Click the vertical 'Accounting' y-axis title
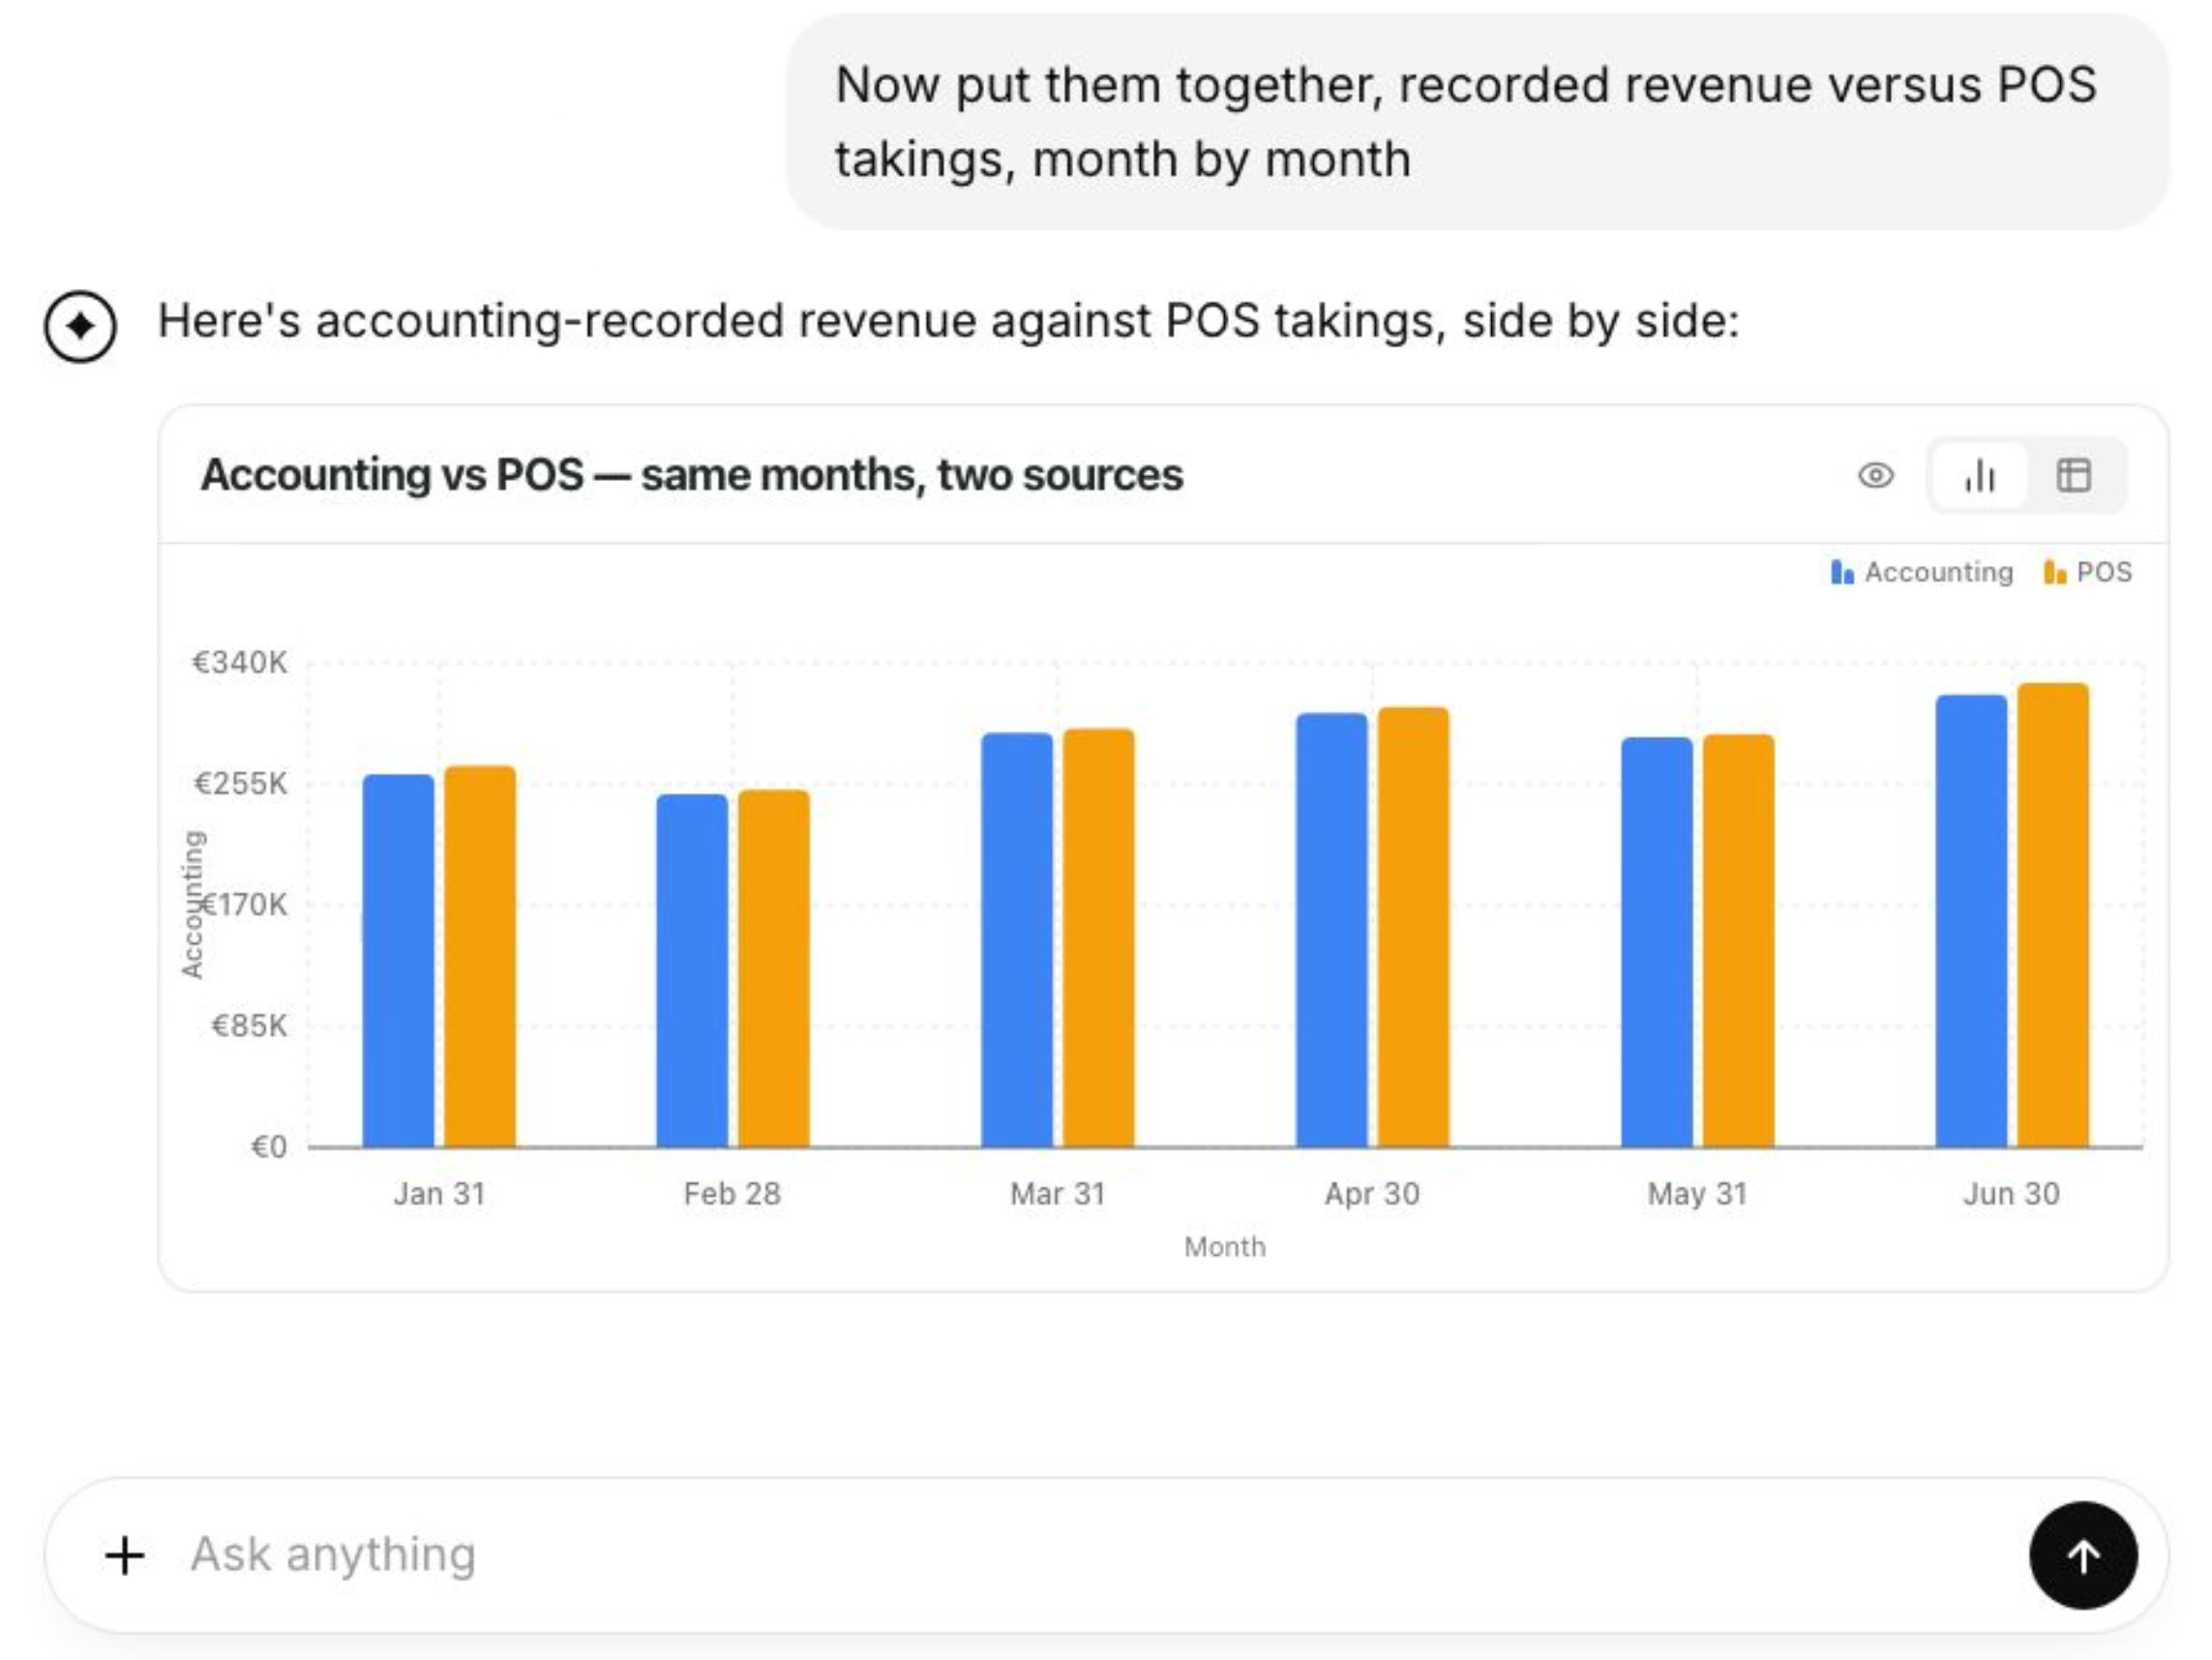The width and height of the screenshot is (2212, 1660). click(x=192, y=904)
